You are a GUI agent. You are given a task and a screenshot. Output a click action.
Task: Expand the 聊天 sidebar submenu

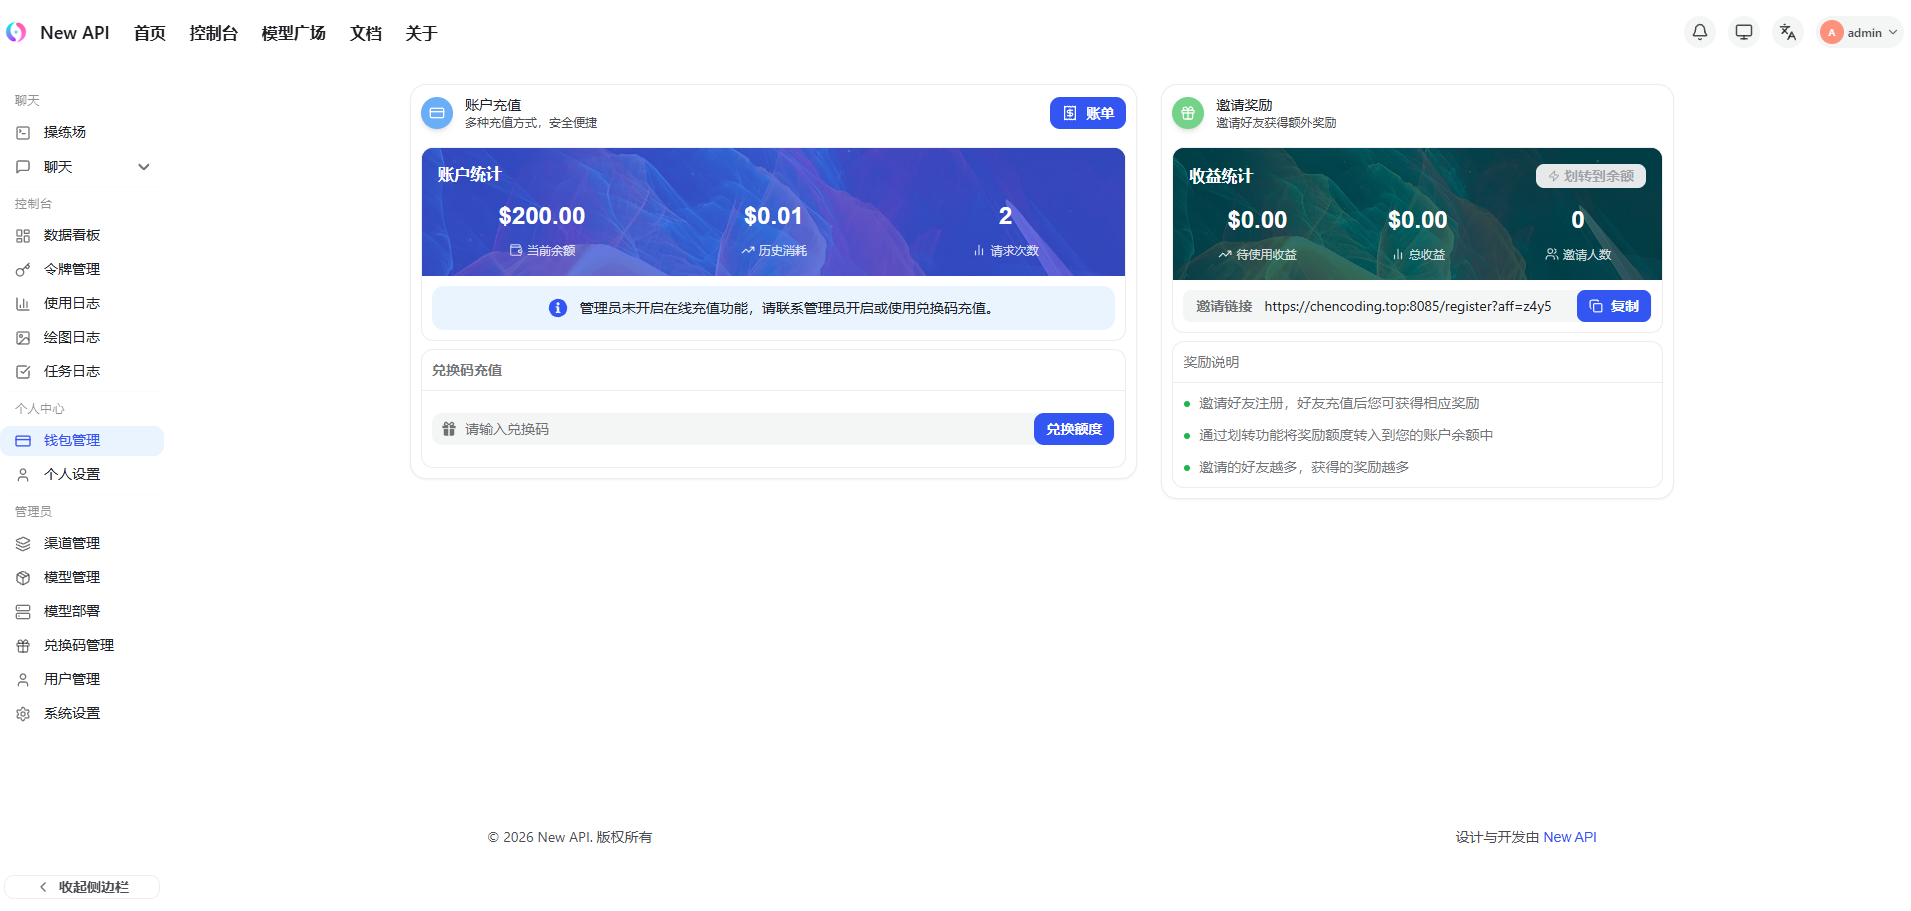[143, 167]
